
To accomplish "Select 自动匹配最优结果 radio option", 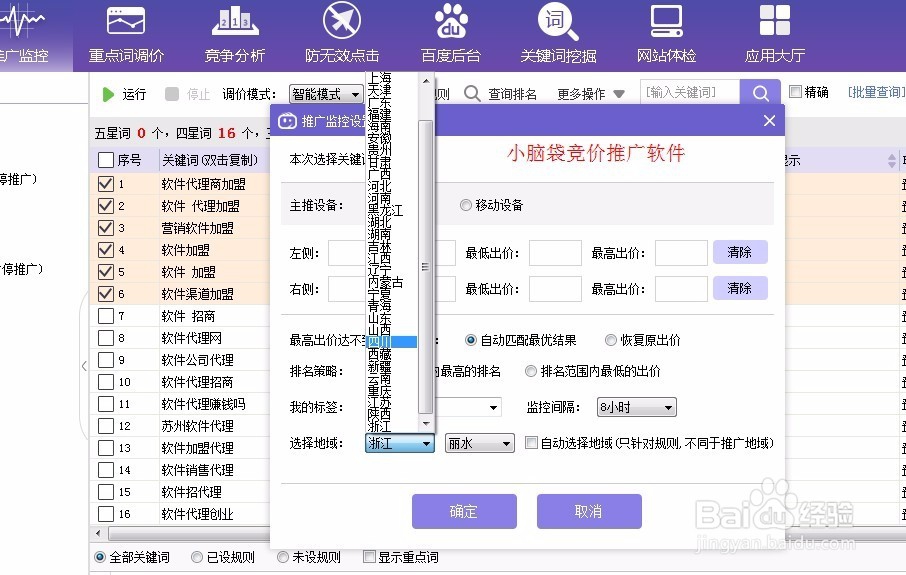I will pyautogui.click(x=471, y=340).
